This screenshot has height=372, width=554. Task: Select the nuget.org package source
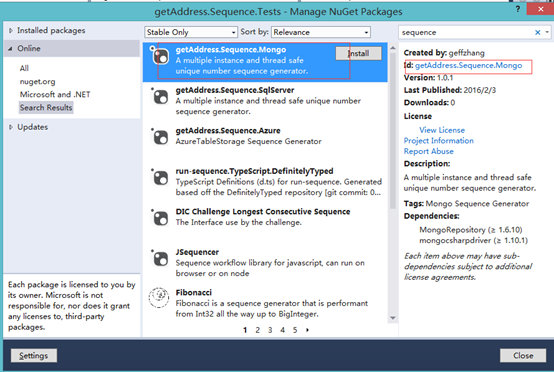pyautogui.click(x=37, y=82)
